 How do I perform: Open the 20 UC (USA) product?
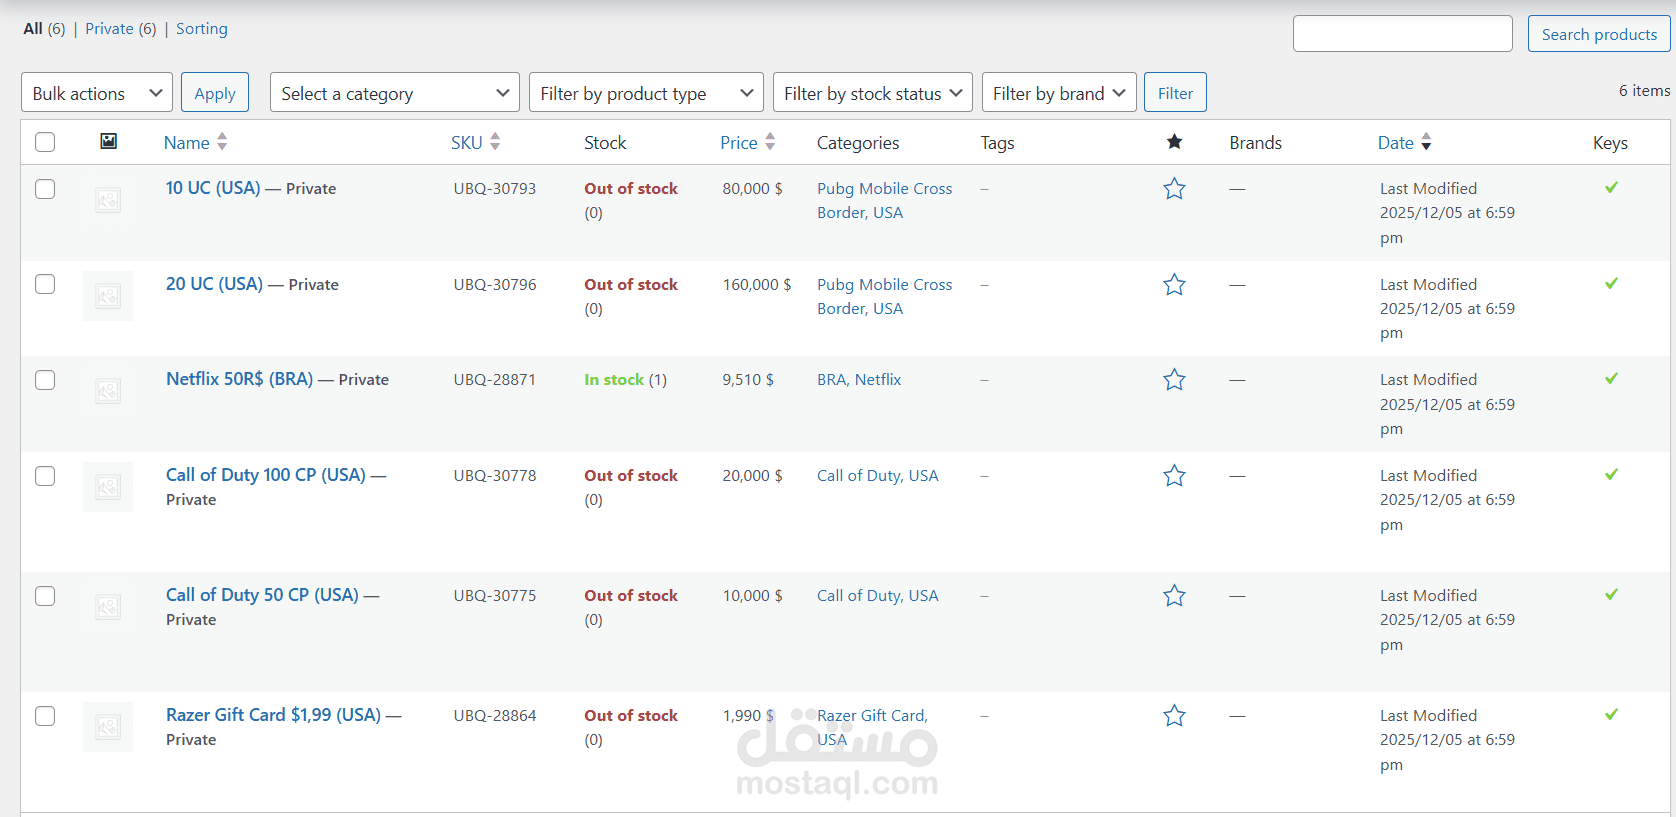tap(214, 284)
